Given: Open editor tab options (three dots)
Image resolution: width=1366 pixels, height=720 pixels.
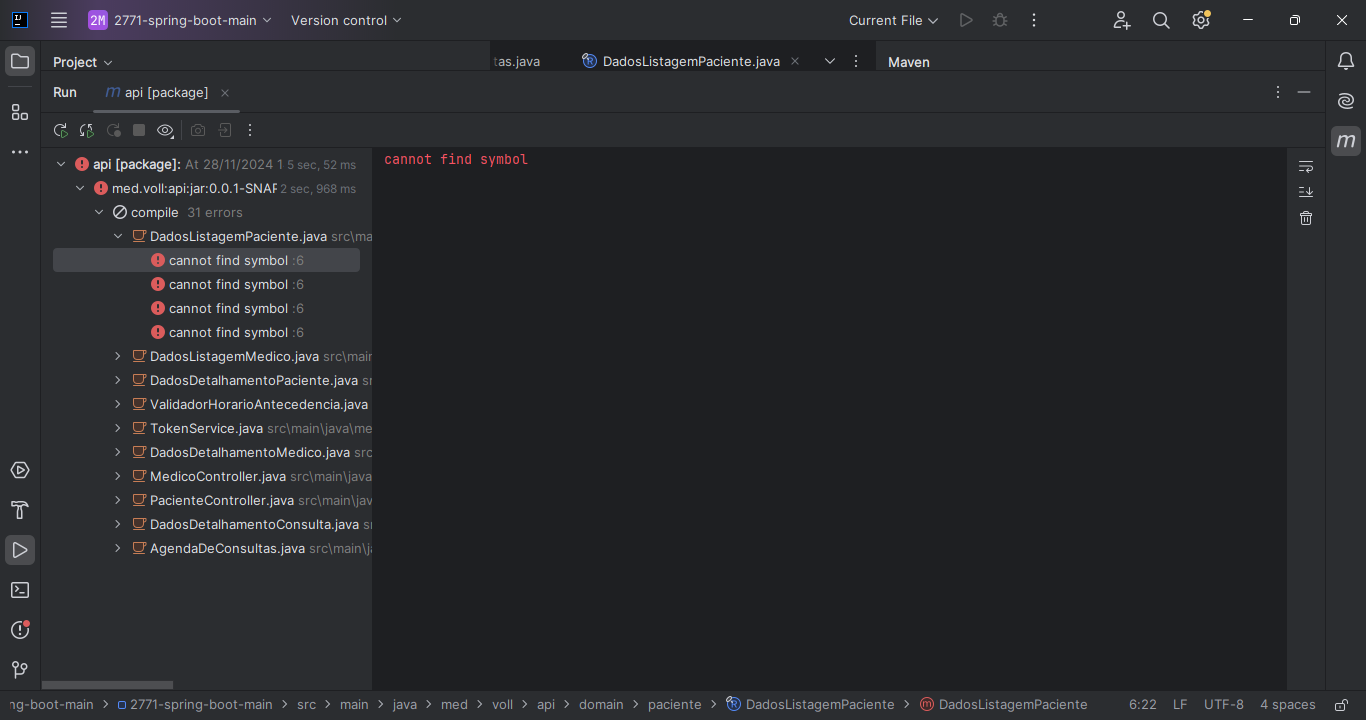Looking at the screenshot, I should [855, 61].
